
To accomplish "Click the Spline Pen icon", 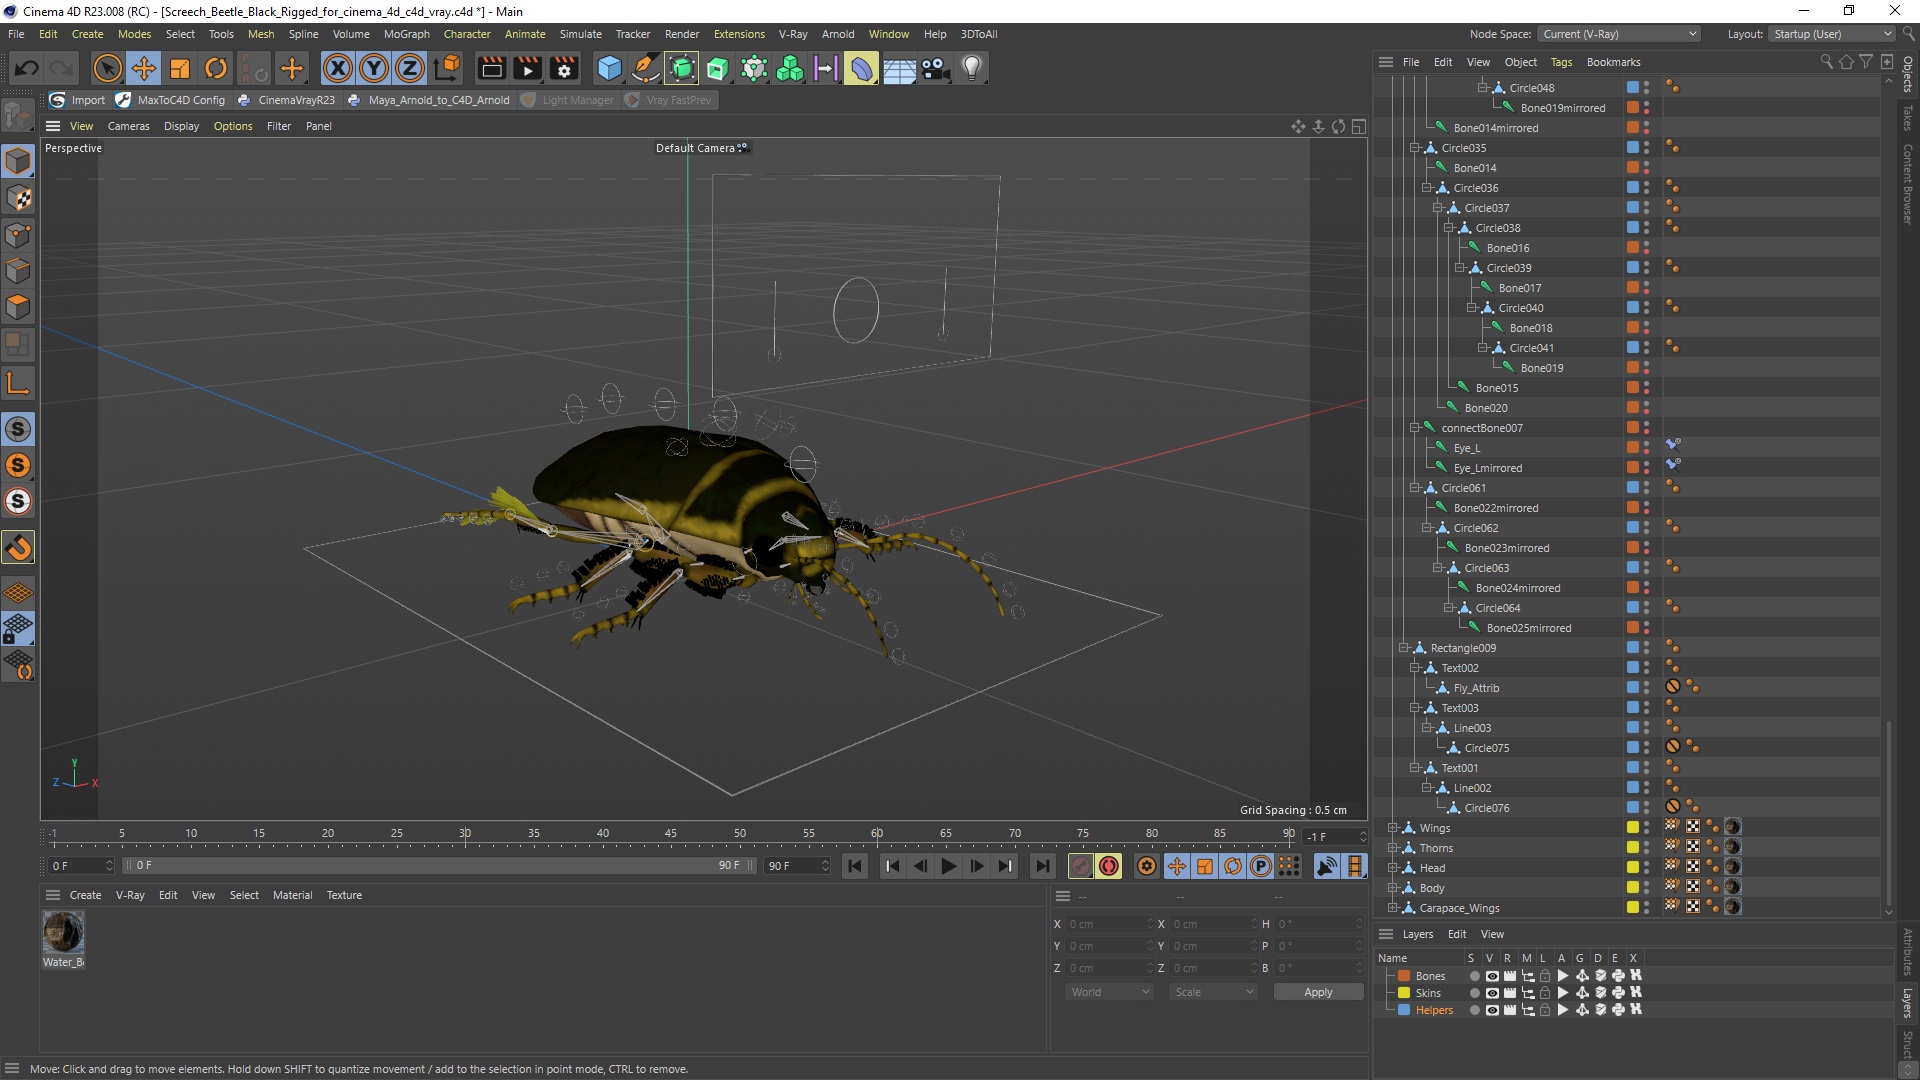I will point(646,68).
